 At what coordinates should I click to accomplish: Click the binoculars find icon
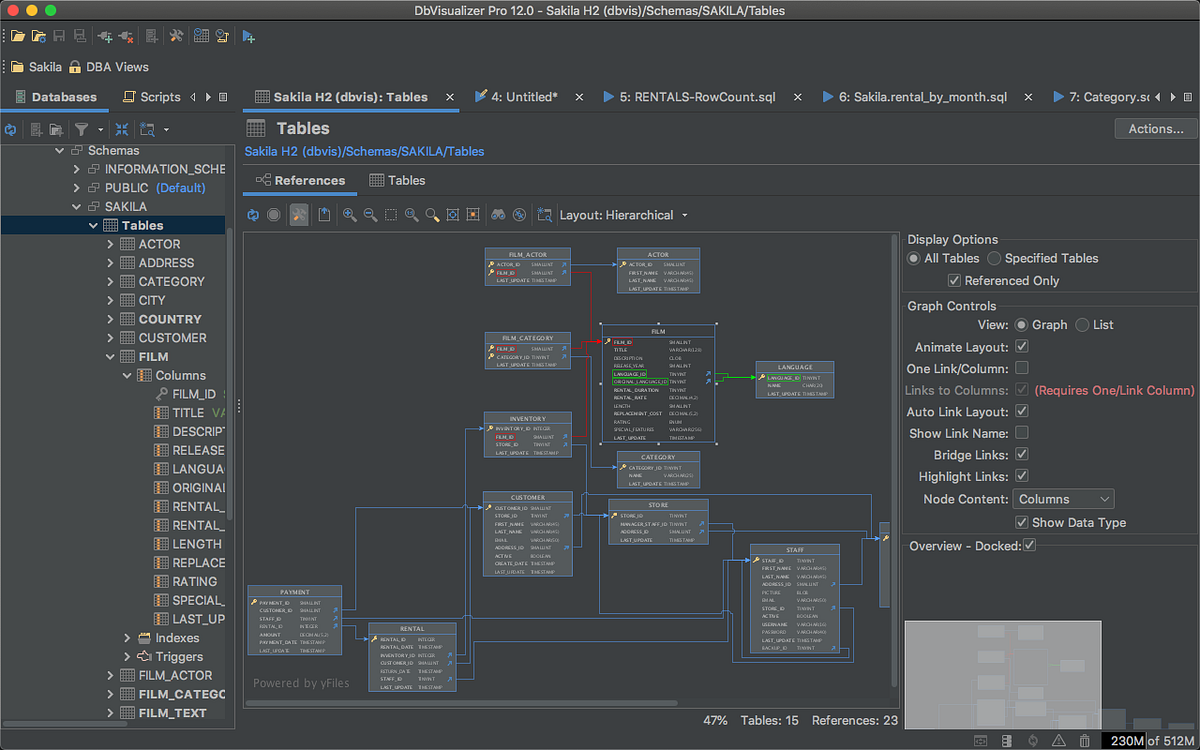[498, 215]
